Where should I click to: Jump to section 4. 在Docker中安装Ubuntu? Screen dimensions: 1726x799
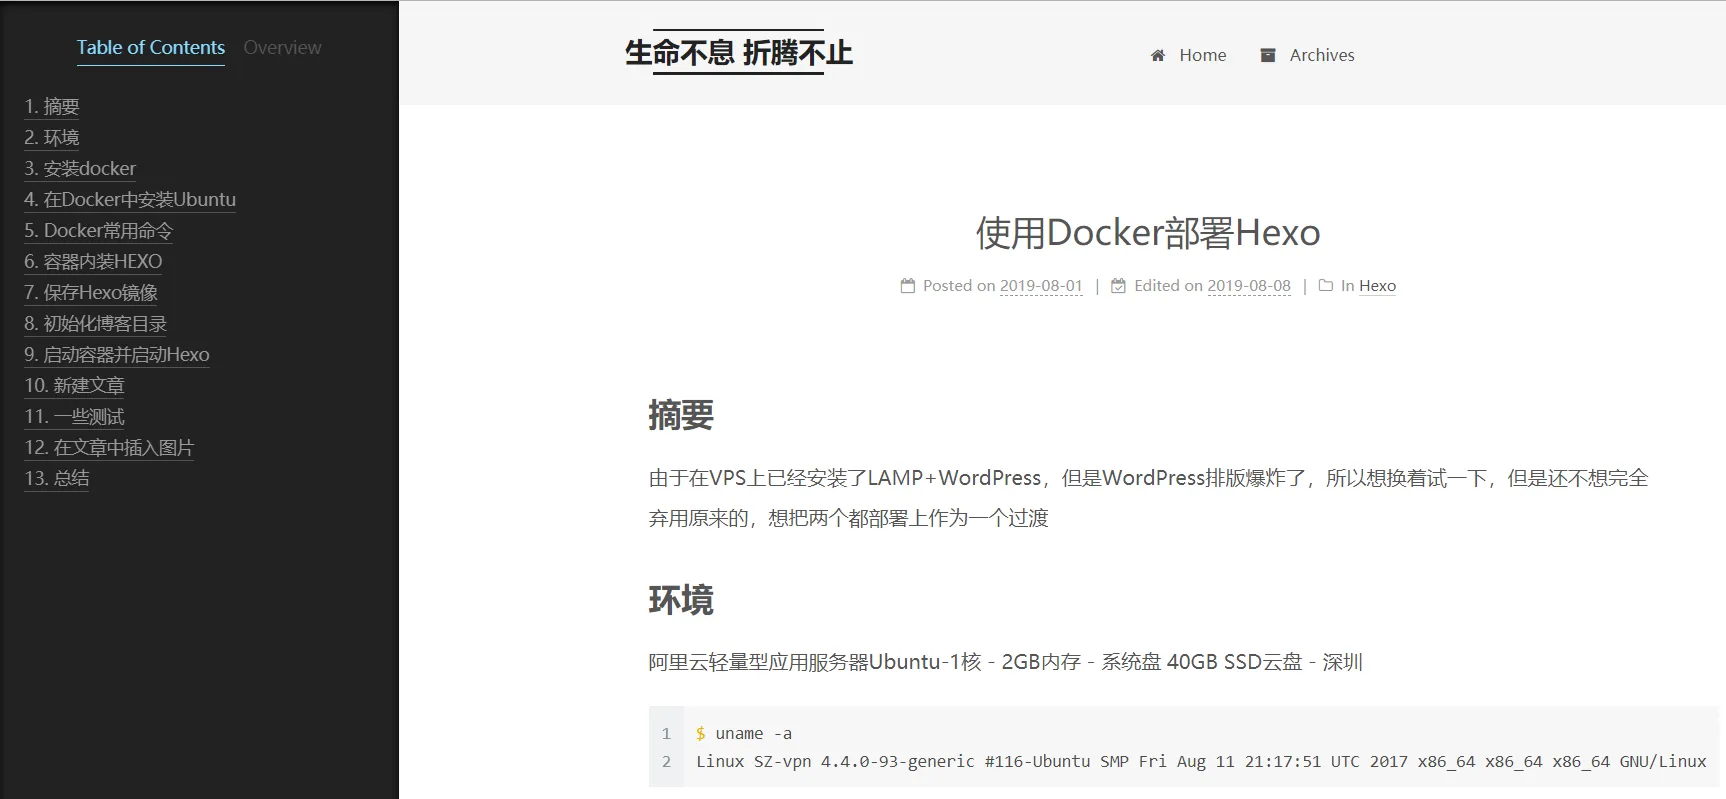(130, 200)
